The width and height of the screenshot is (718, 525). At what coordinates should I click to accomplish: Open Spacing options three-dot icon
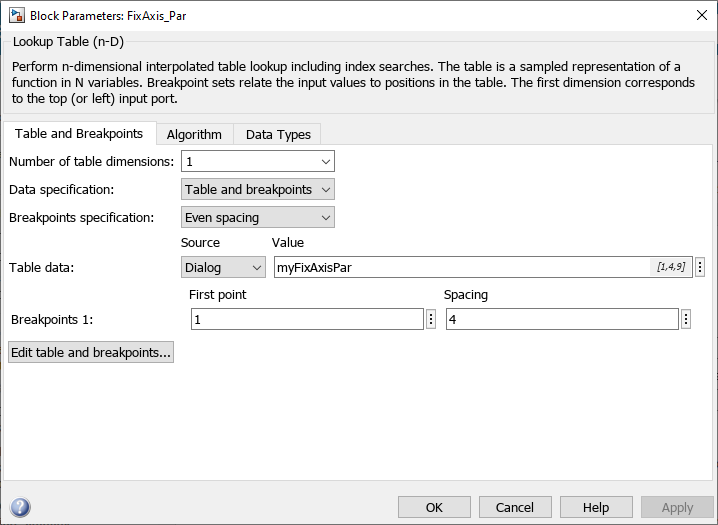click(686, 319)
